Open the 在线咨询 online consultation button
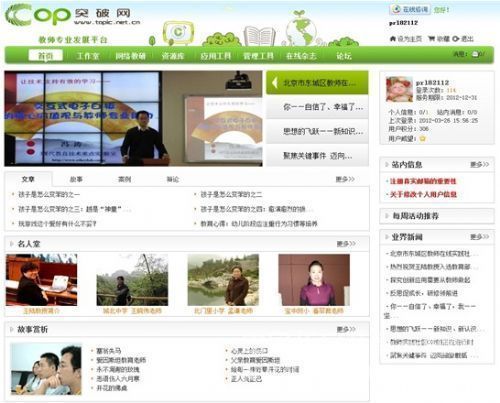The width and height of the screenshot is (500, 403). pos(410,9)
